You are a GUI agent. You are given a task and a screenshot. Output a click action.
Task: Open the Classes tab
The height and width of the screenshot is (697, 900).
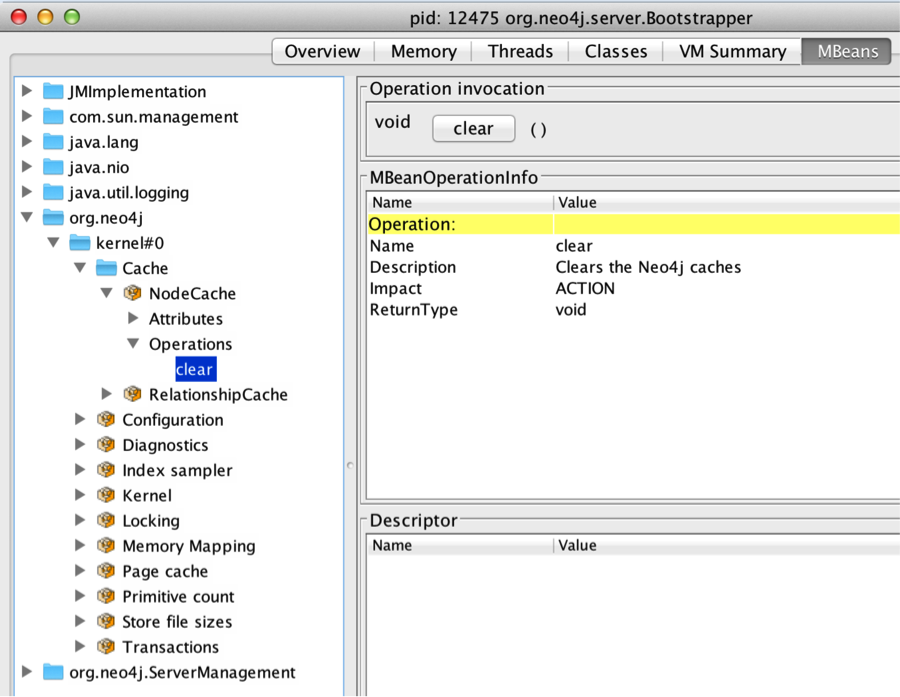616,52
